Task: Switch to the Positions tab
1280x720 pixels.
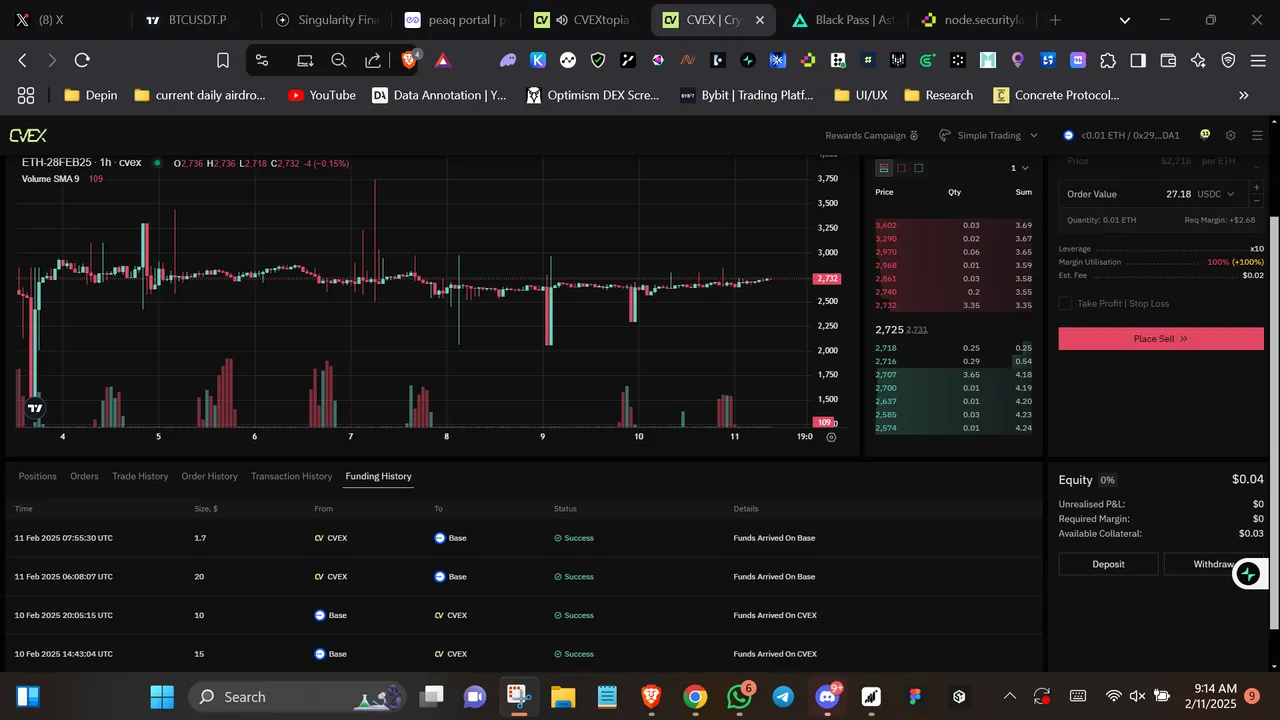Action: pos(38,476)
